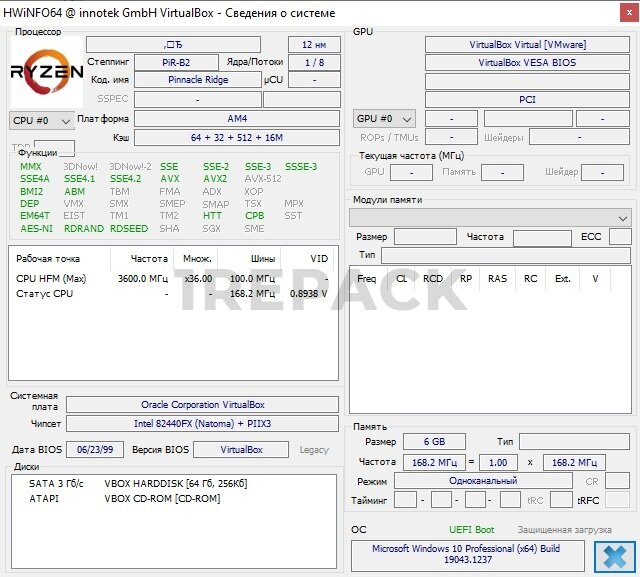This screenshot has width=640, height=577.
Task: Click the UEFI Boot indicator
Action: pyautogui.click(x=471, y=529)
